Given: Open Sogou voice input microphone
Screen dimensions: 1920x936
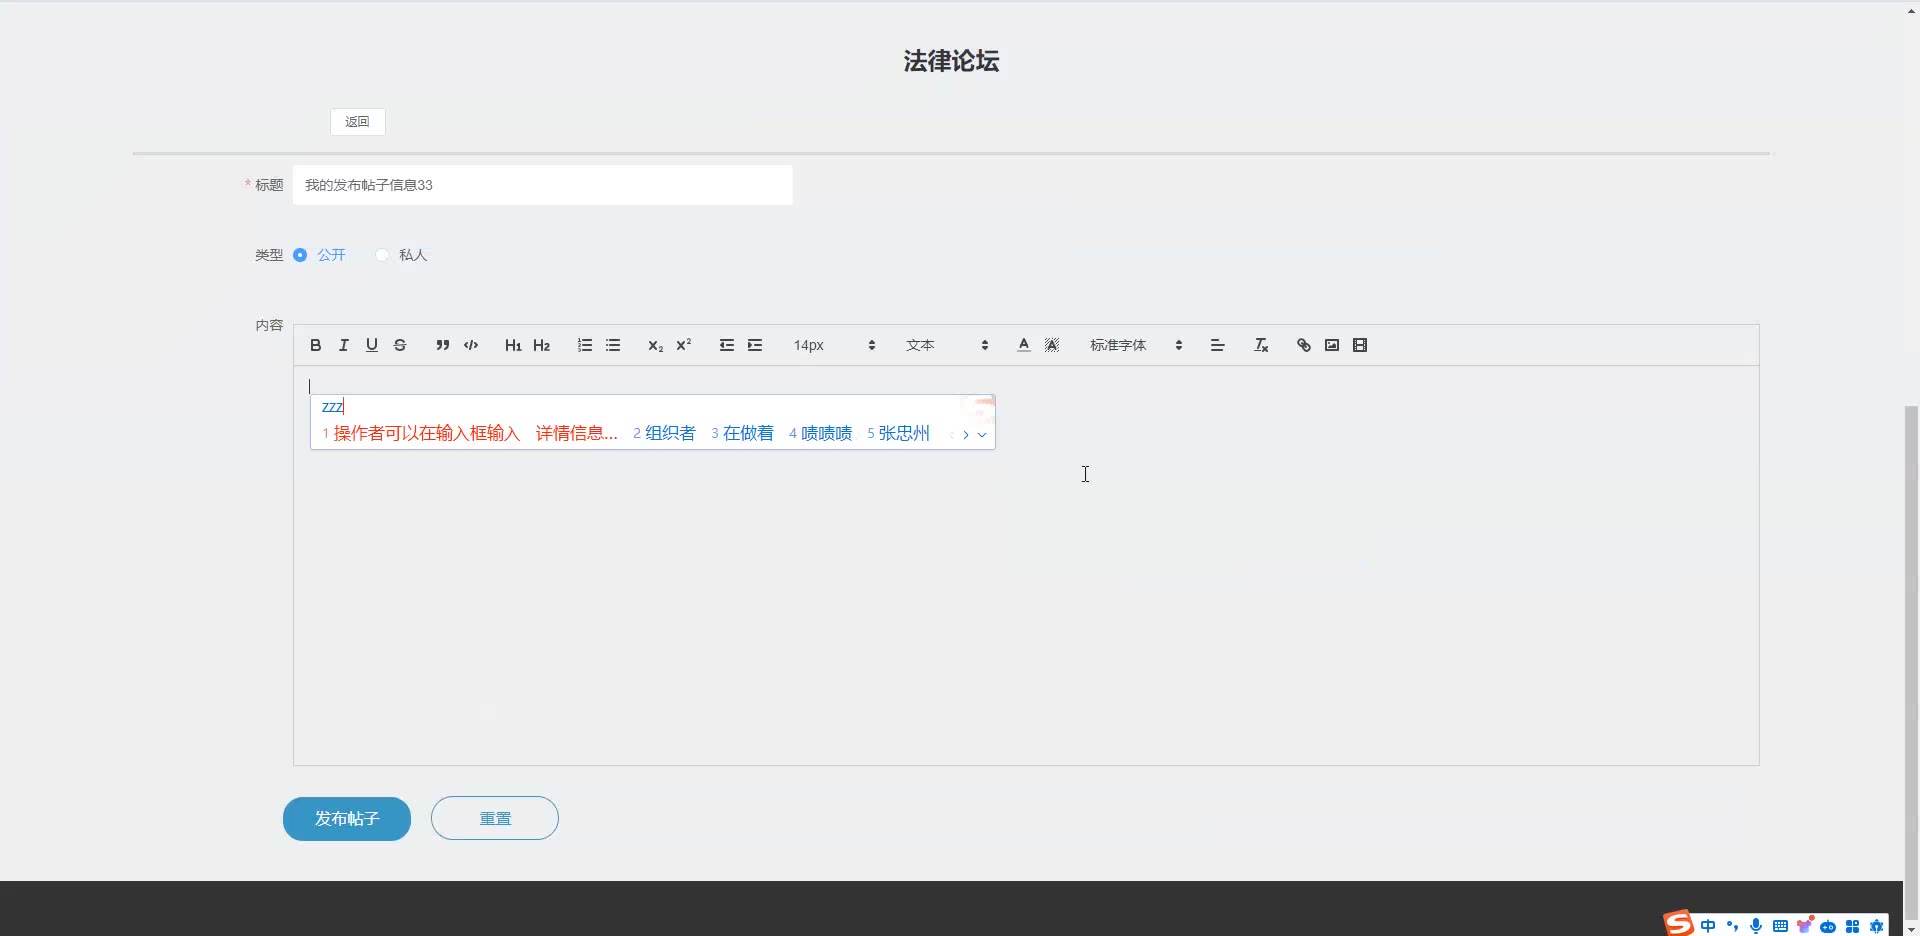Looking at the screenshot, I should (x=1756, y=926).
